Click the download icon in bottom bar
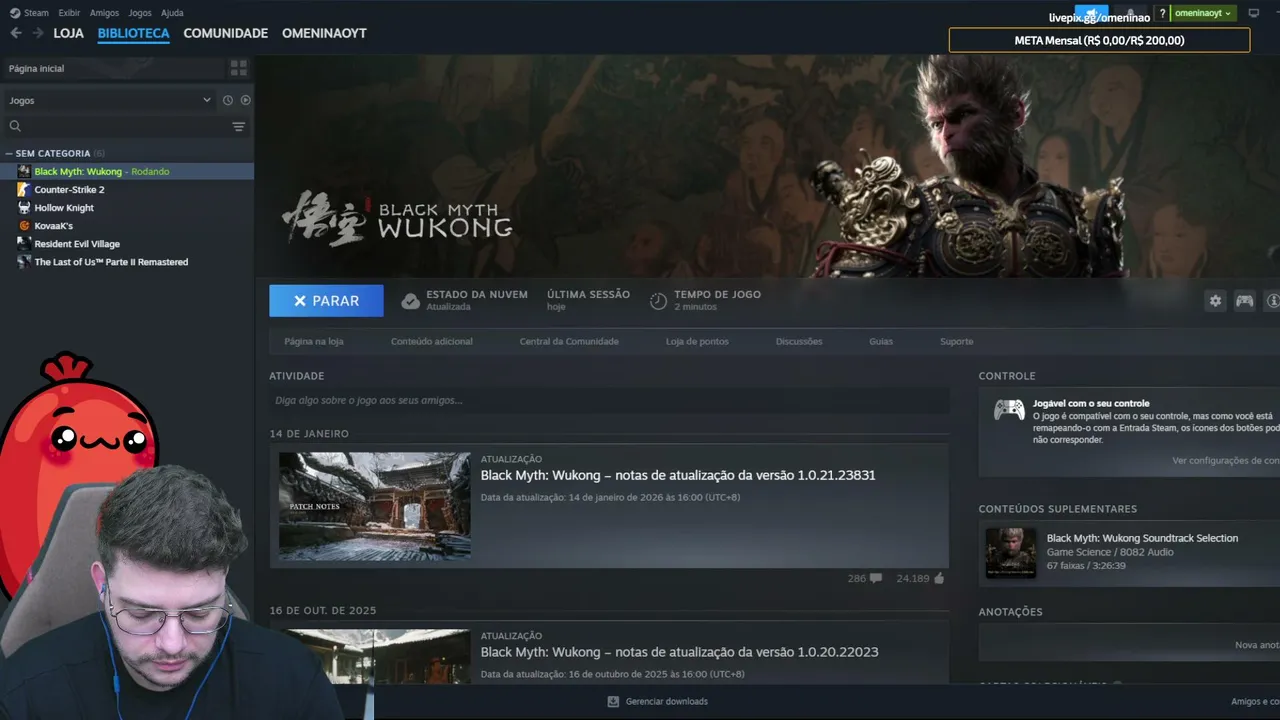 613,701
